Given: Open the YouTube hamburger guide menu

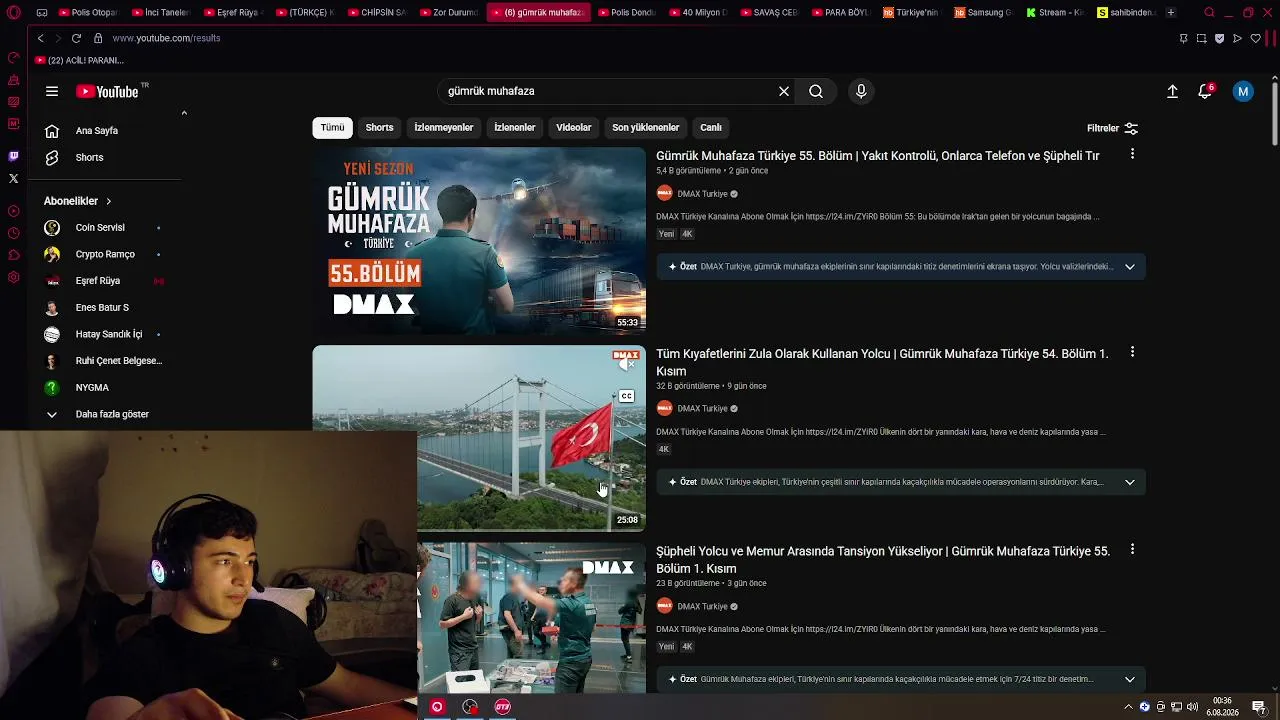Looking at the screenshot, I should [x=52, y=91].
